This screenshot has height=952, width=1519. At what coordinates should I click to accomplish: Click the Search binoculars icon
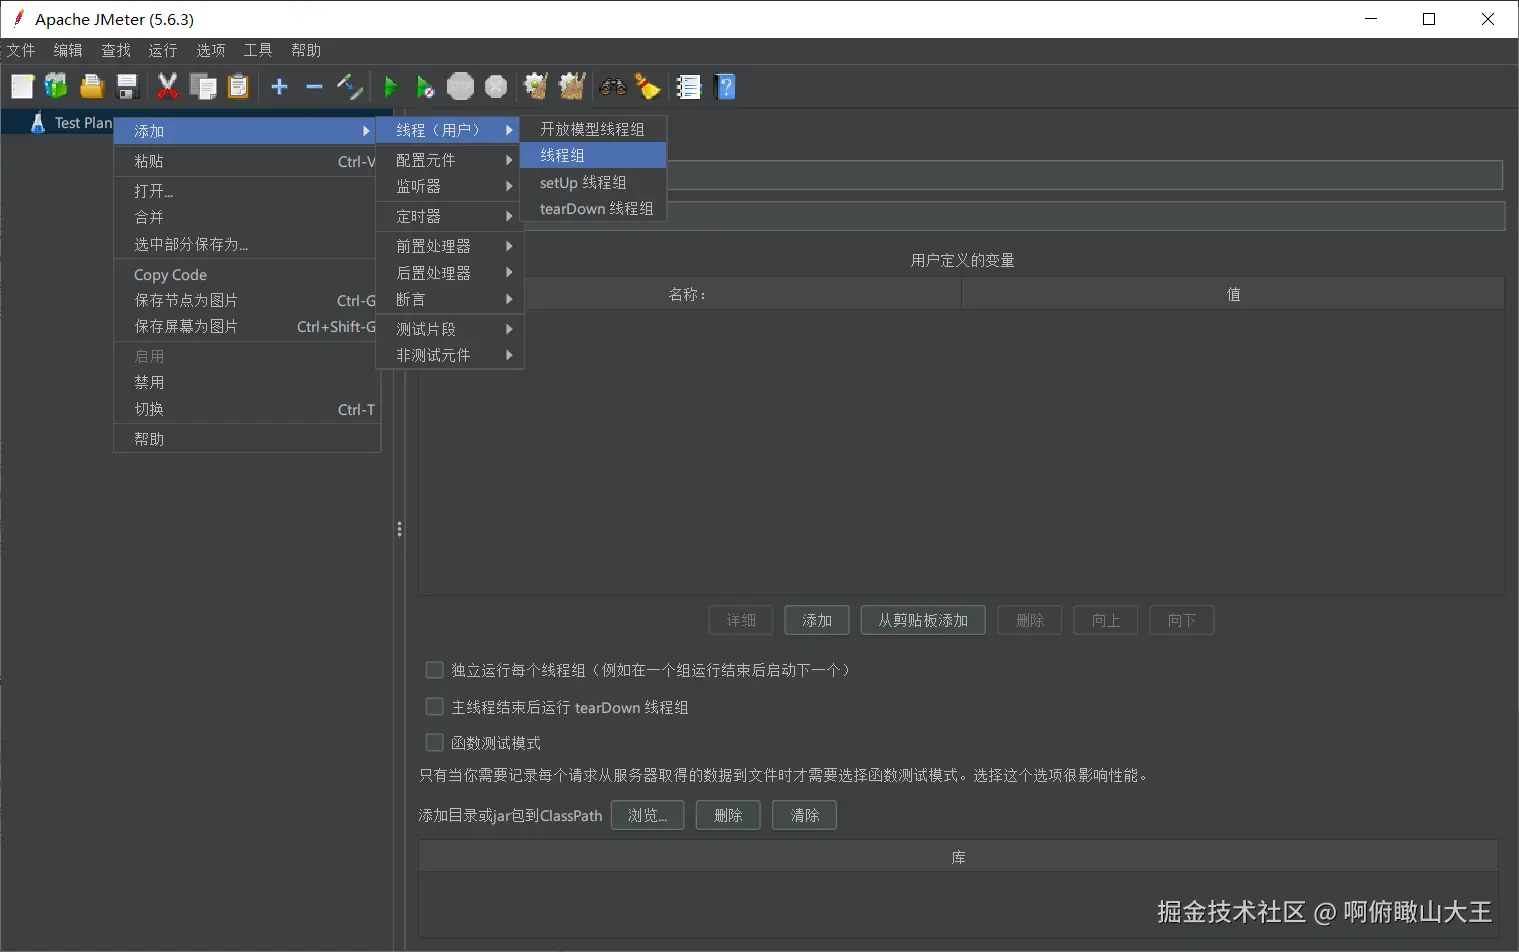click(x=613, y=87)
